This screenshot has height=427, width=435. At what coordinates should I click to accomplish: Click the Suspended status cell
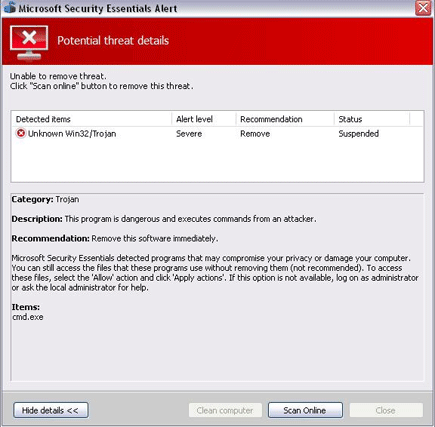coord(359,134)
